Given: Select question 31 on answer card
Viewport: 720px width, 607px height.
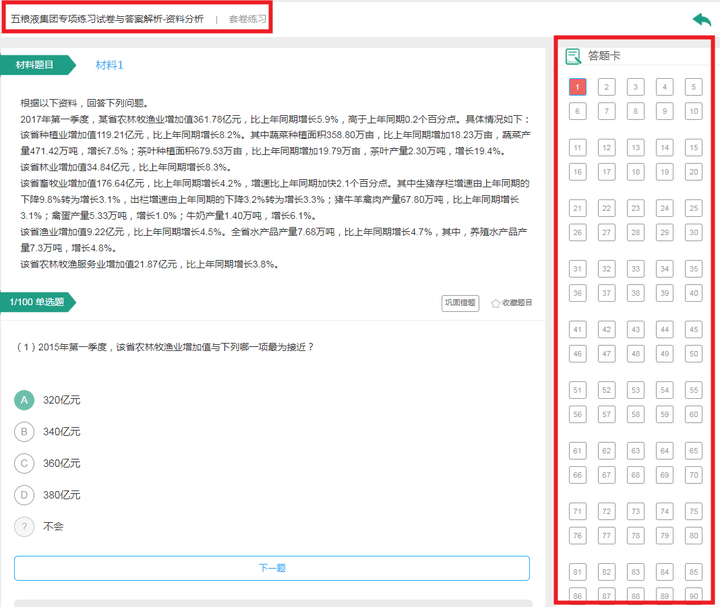Looking at the screenshot, I should (578, 269).
